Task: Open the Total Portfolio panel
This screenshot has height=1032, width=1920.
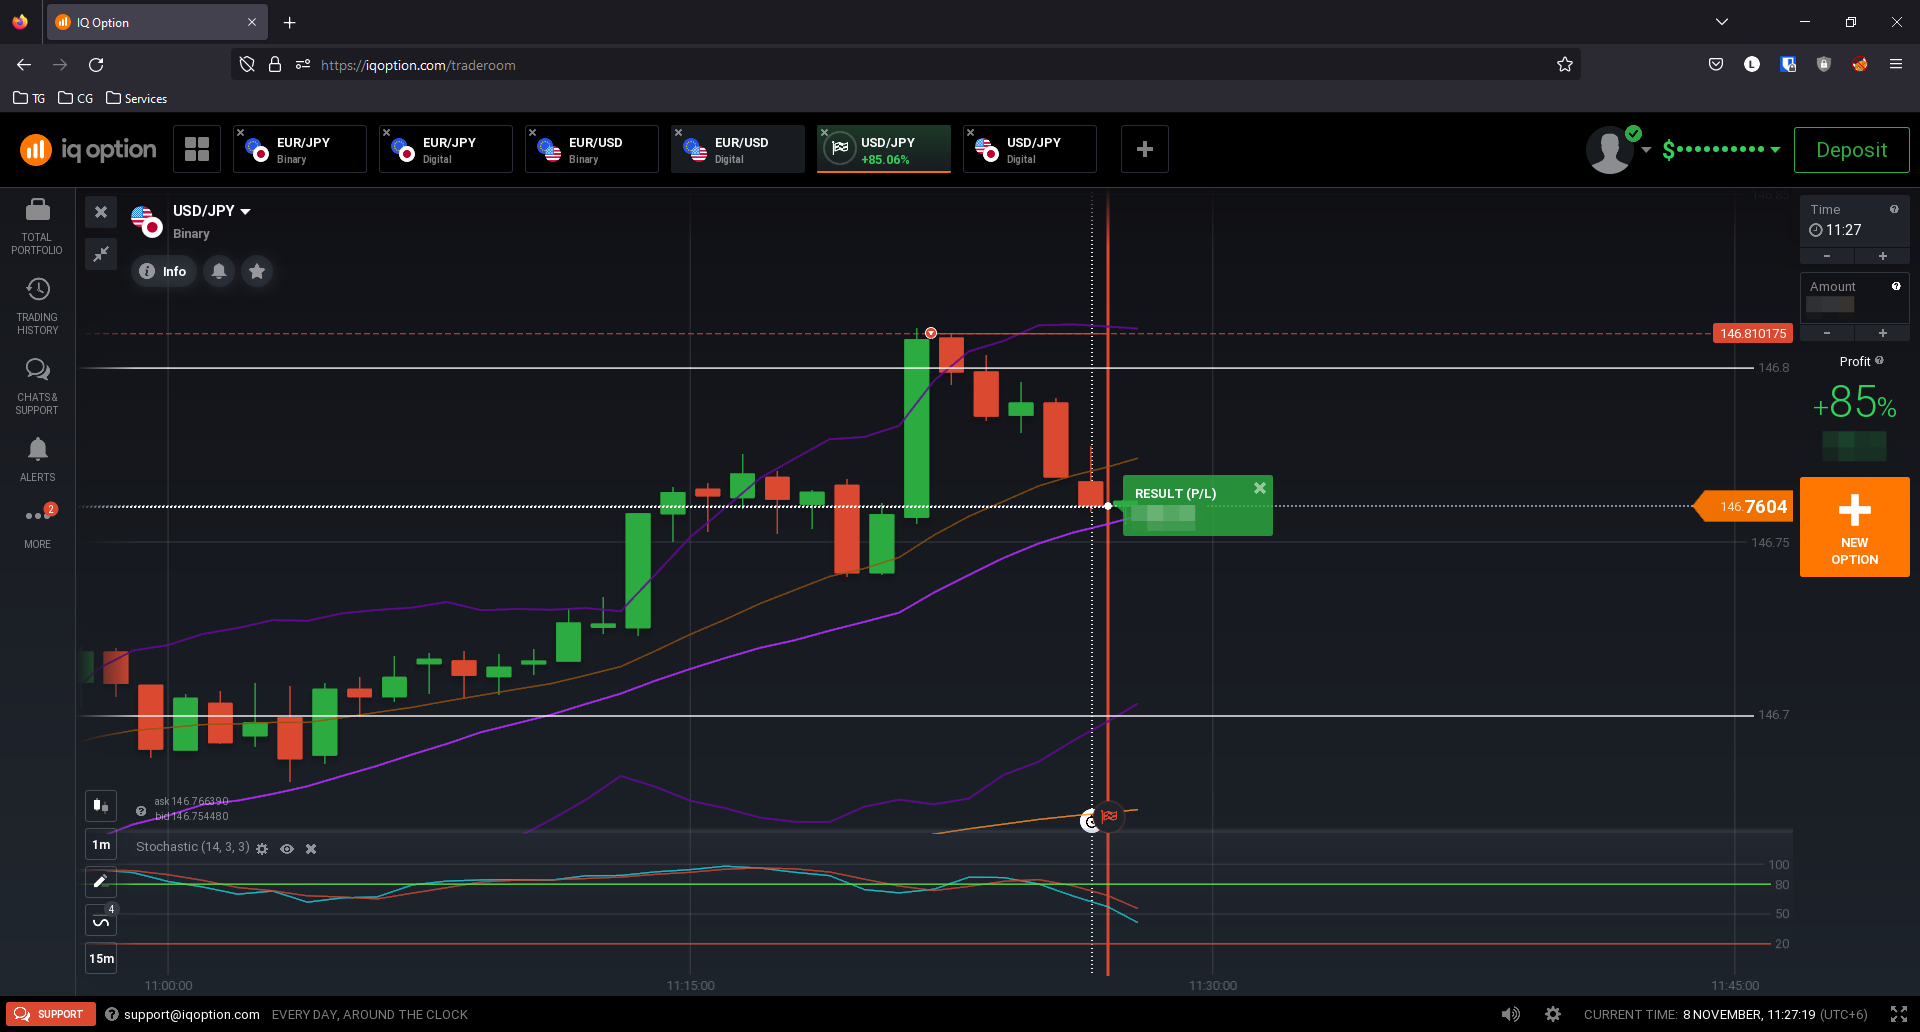Action: click(x=37, y=226)
